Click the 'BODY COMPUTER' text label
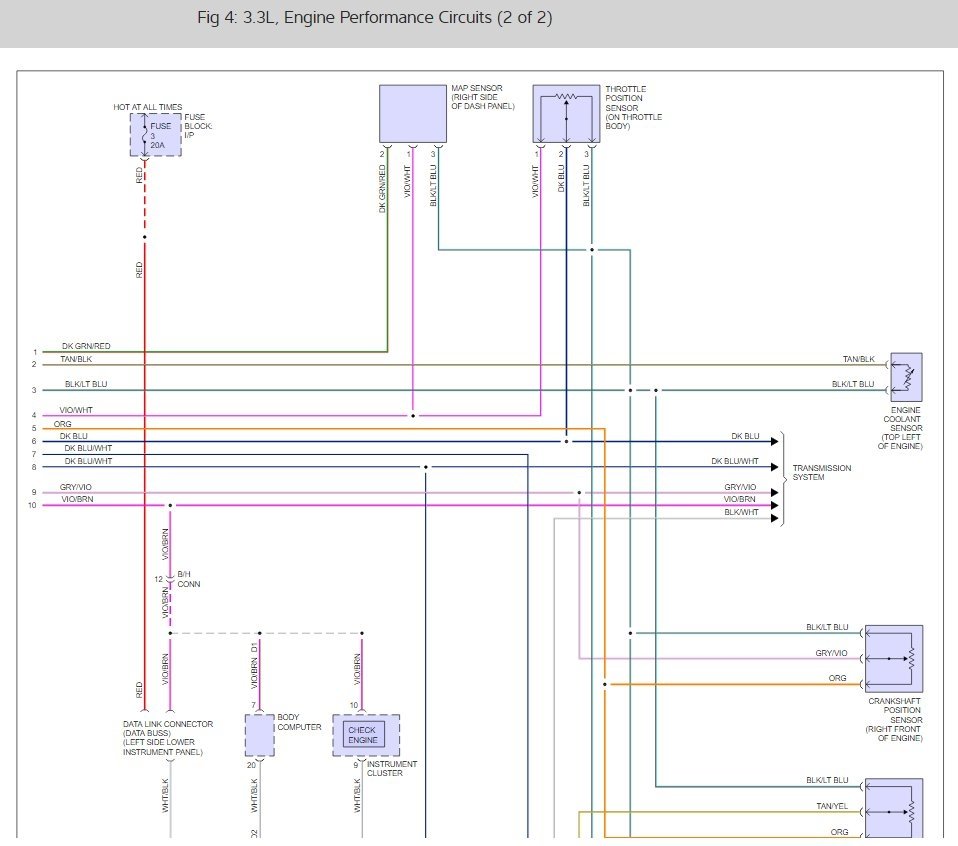The image size is (958, 846). [x=299, y=722]
